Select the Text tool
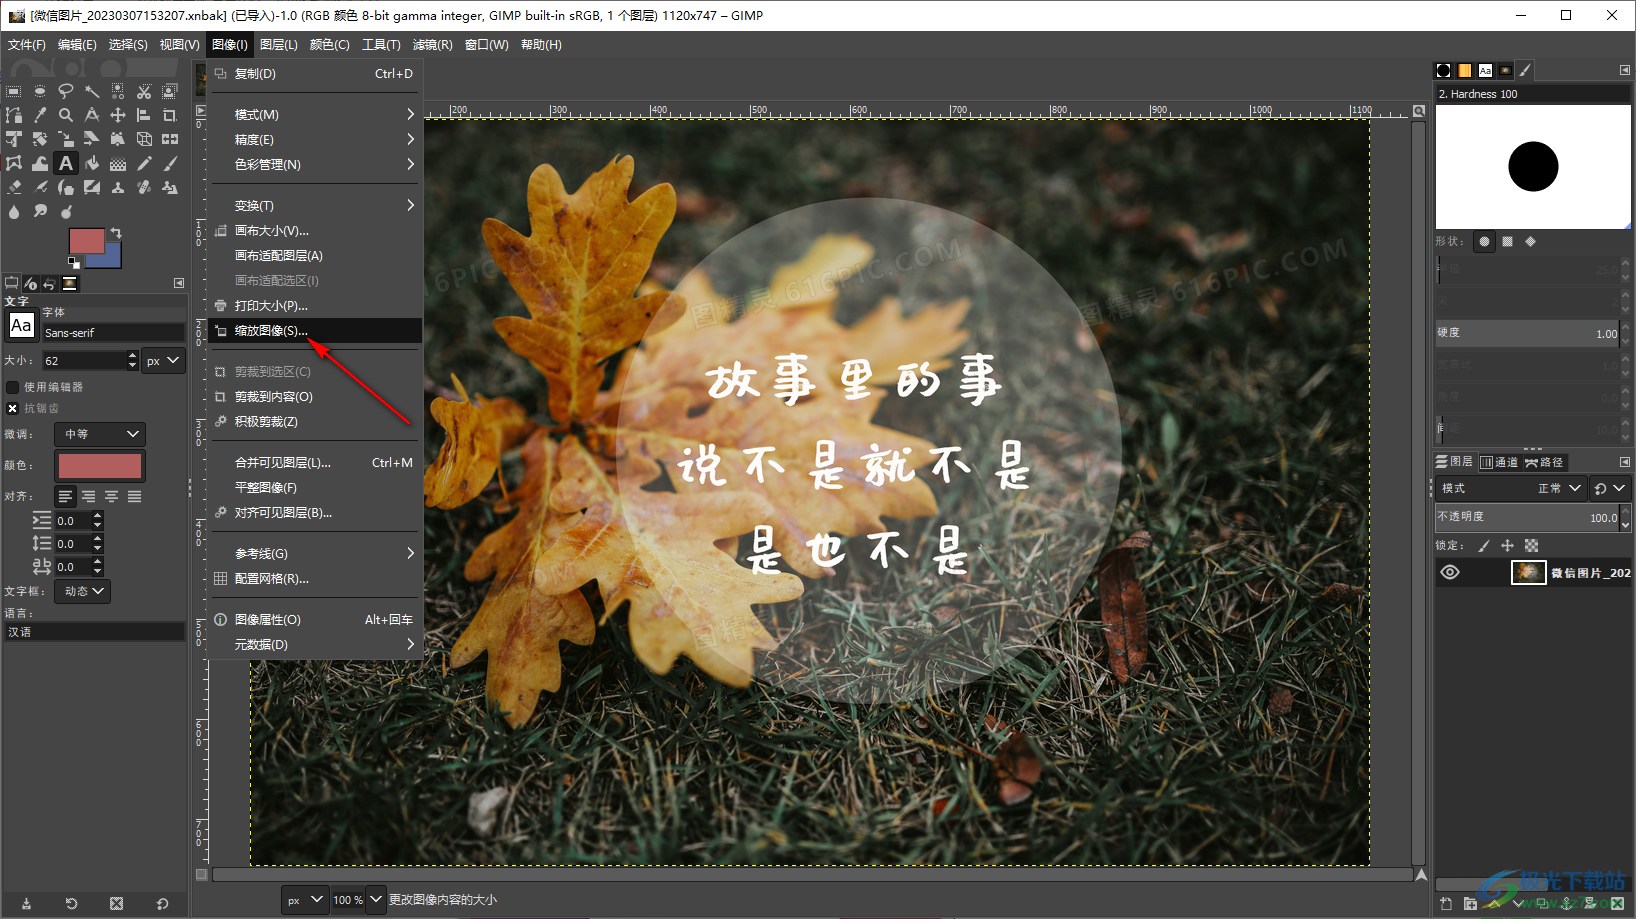The image size is (1636, 919). coord(66,163)
